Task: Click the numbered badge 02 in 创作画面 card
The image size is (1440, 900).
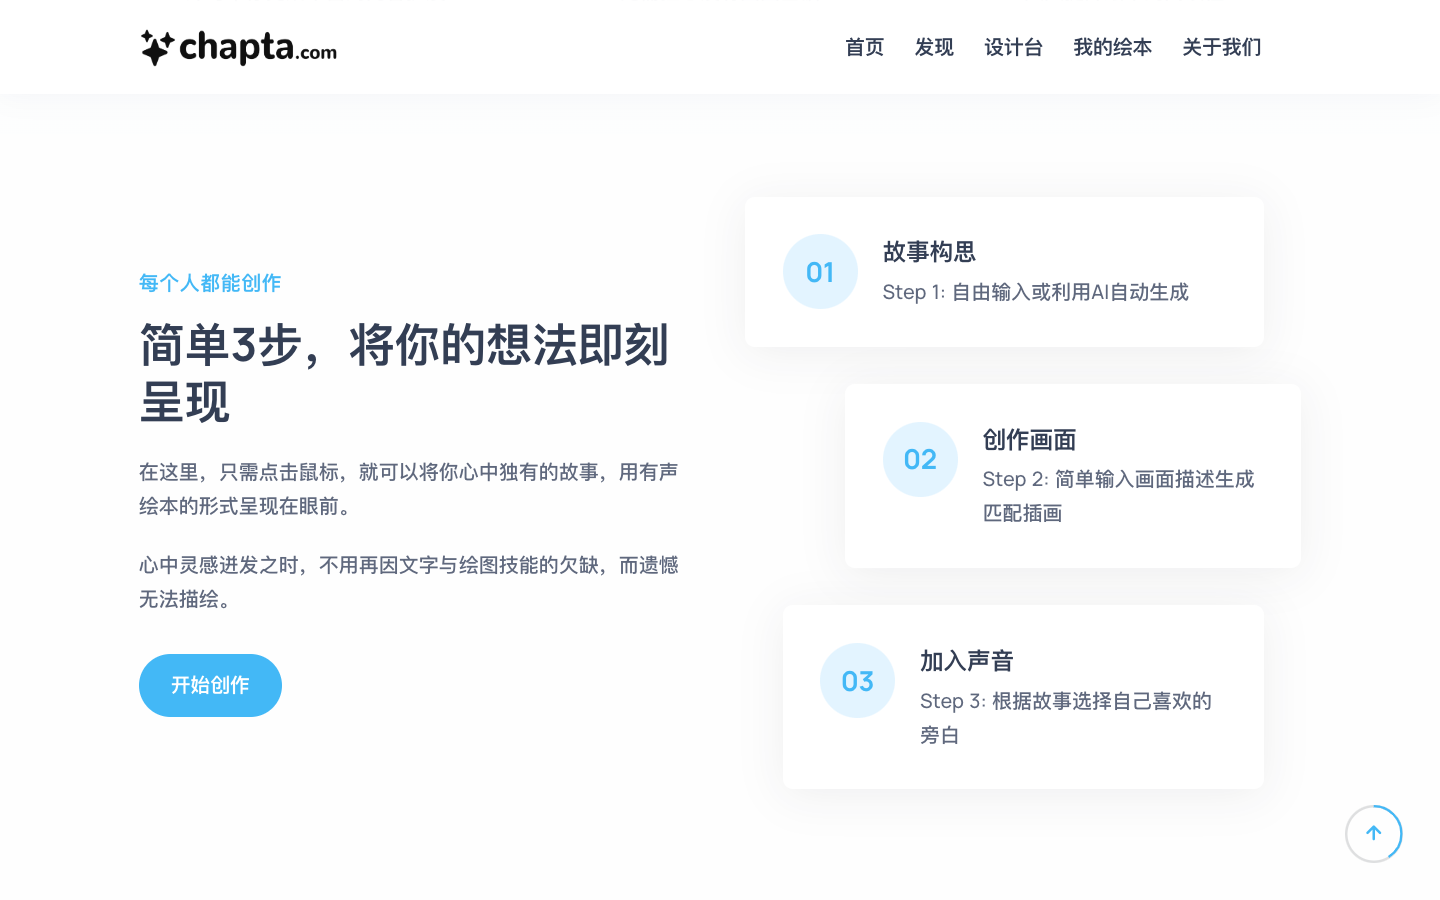Action: (920, 459)
